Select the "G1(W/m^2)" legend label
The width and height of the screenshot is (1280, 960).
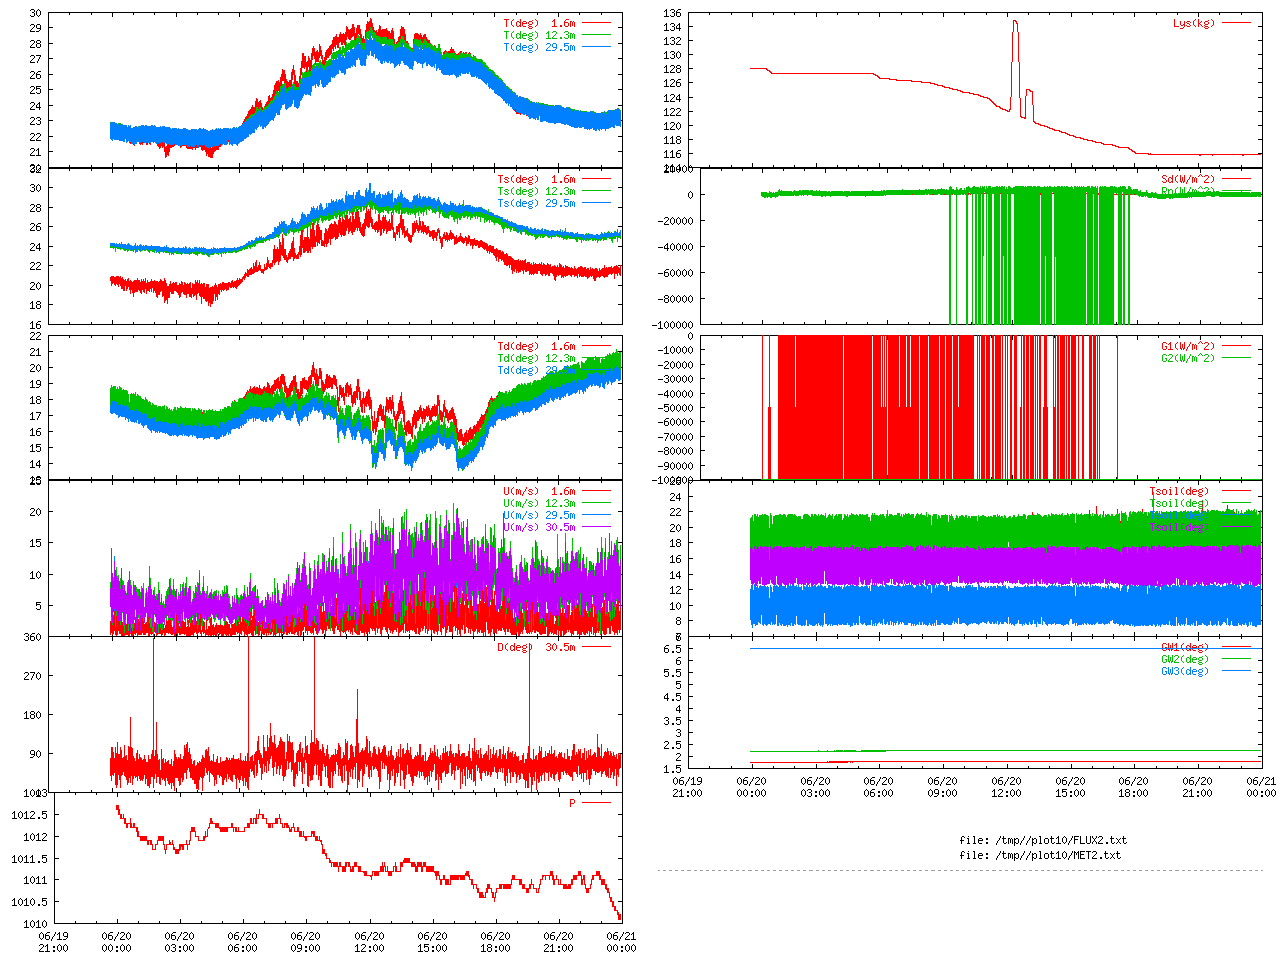click(x=1188, y=346)
